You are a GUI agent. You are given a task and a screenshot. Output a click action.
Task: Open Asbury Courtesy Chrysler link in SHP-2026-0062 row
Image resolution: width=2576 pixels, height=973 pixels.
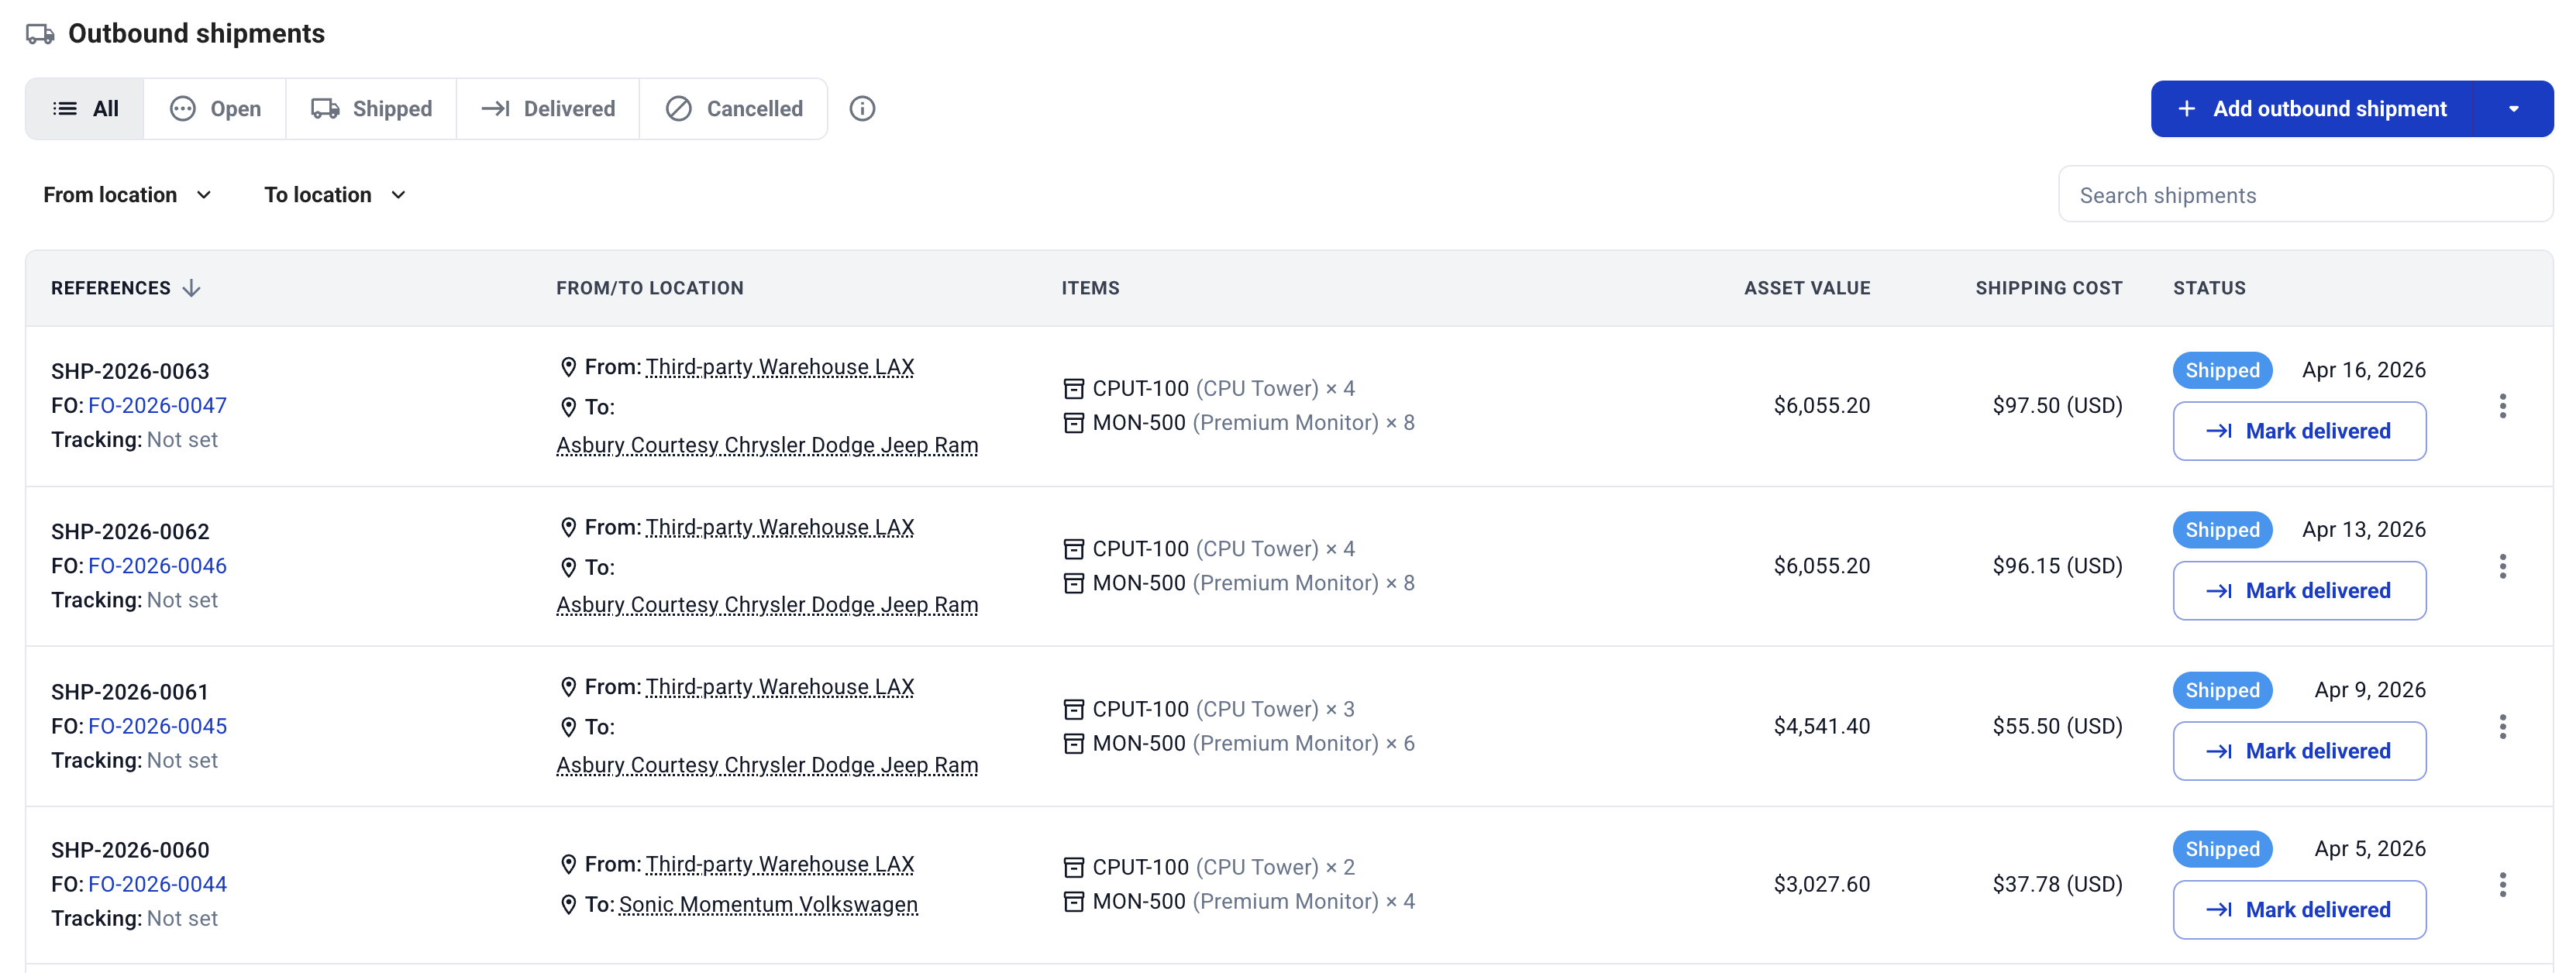coord(767,605)
